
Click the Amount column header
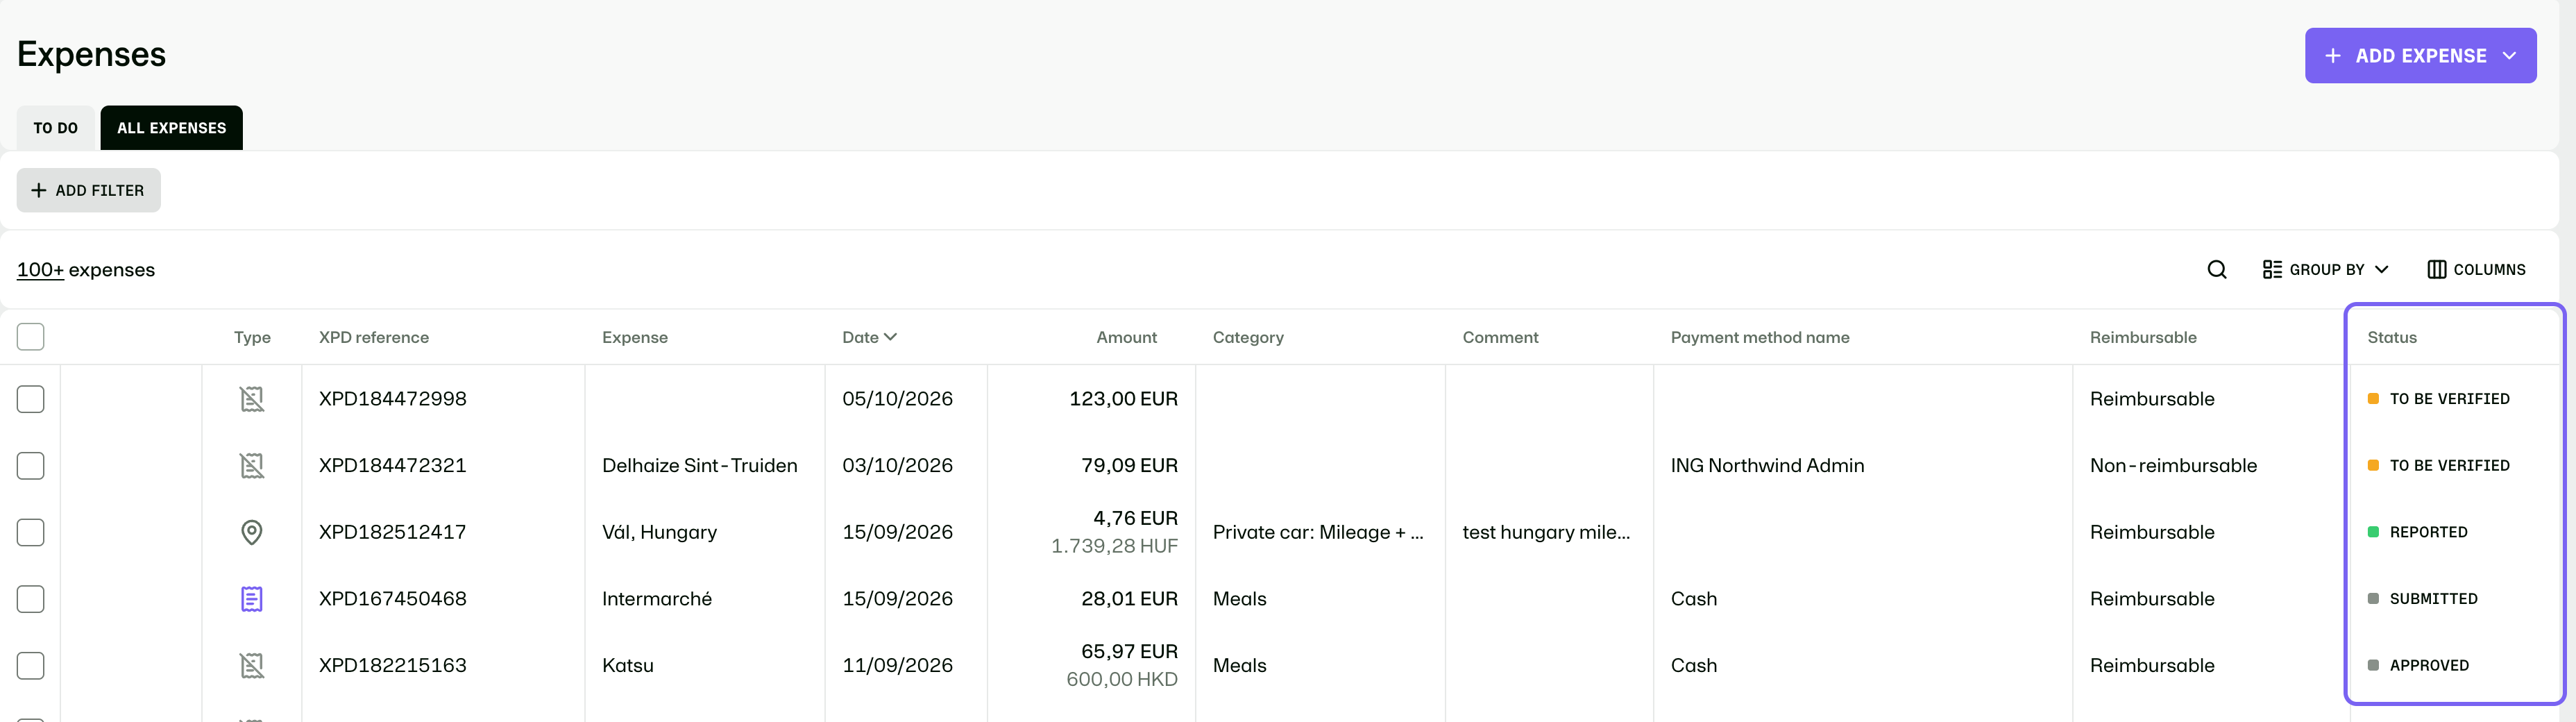[x=1126, y=338]
